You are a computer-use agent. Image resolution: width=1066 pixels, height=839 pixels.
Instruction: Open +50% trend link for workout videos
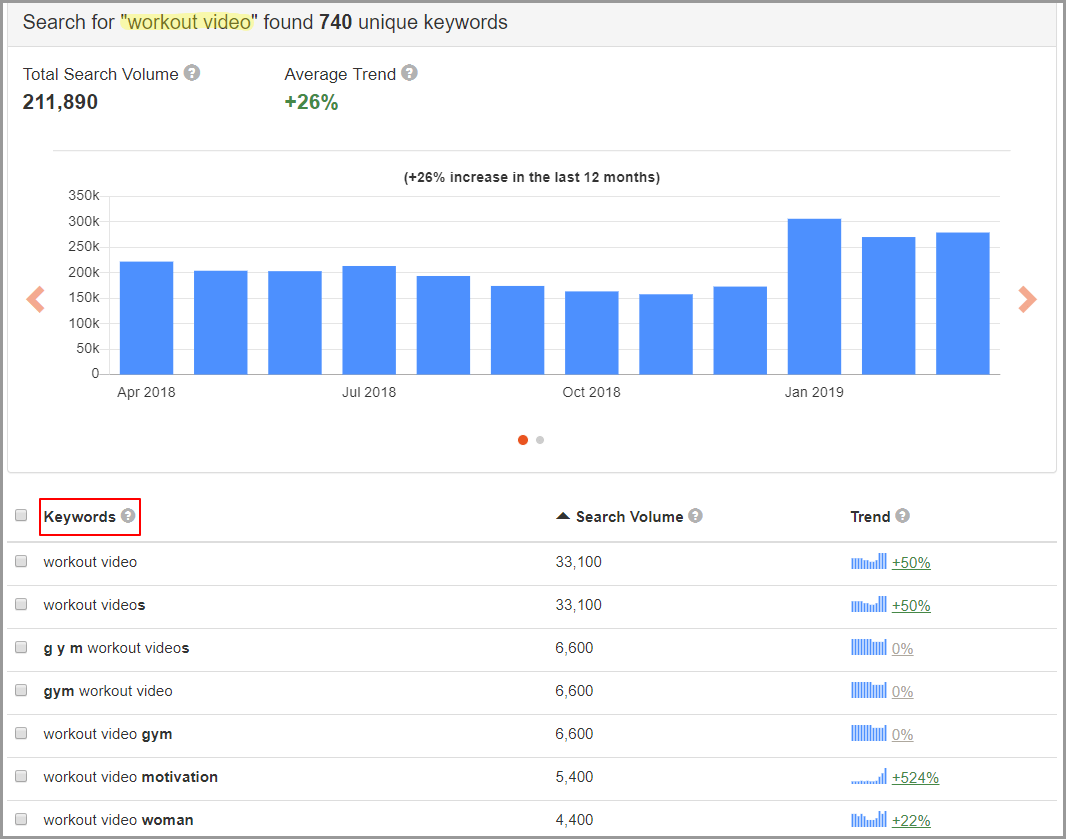[911, 606]
